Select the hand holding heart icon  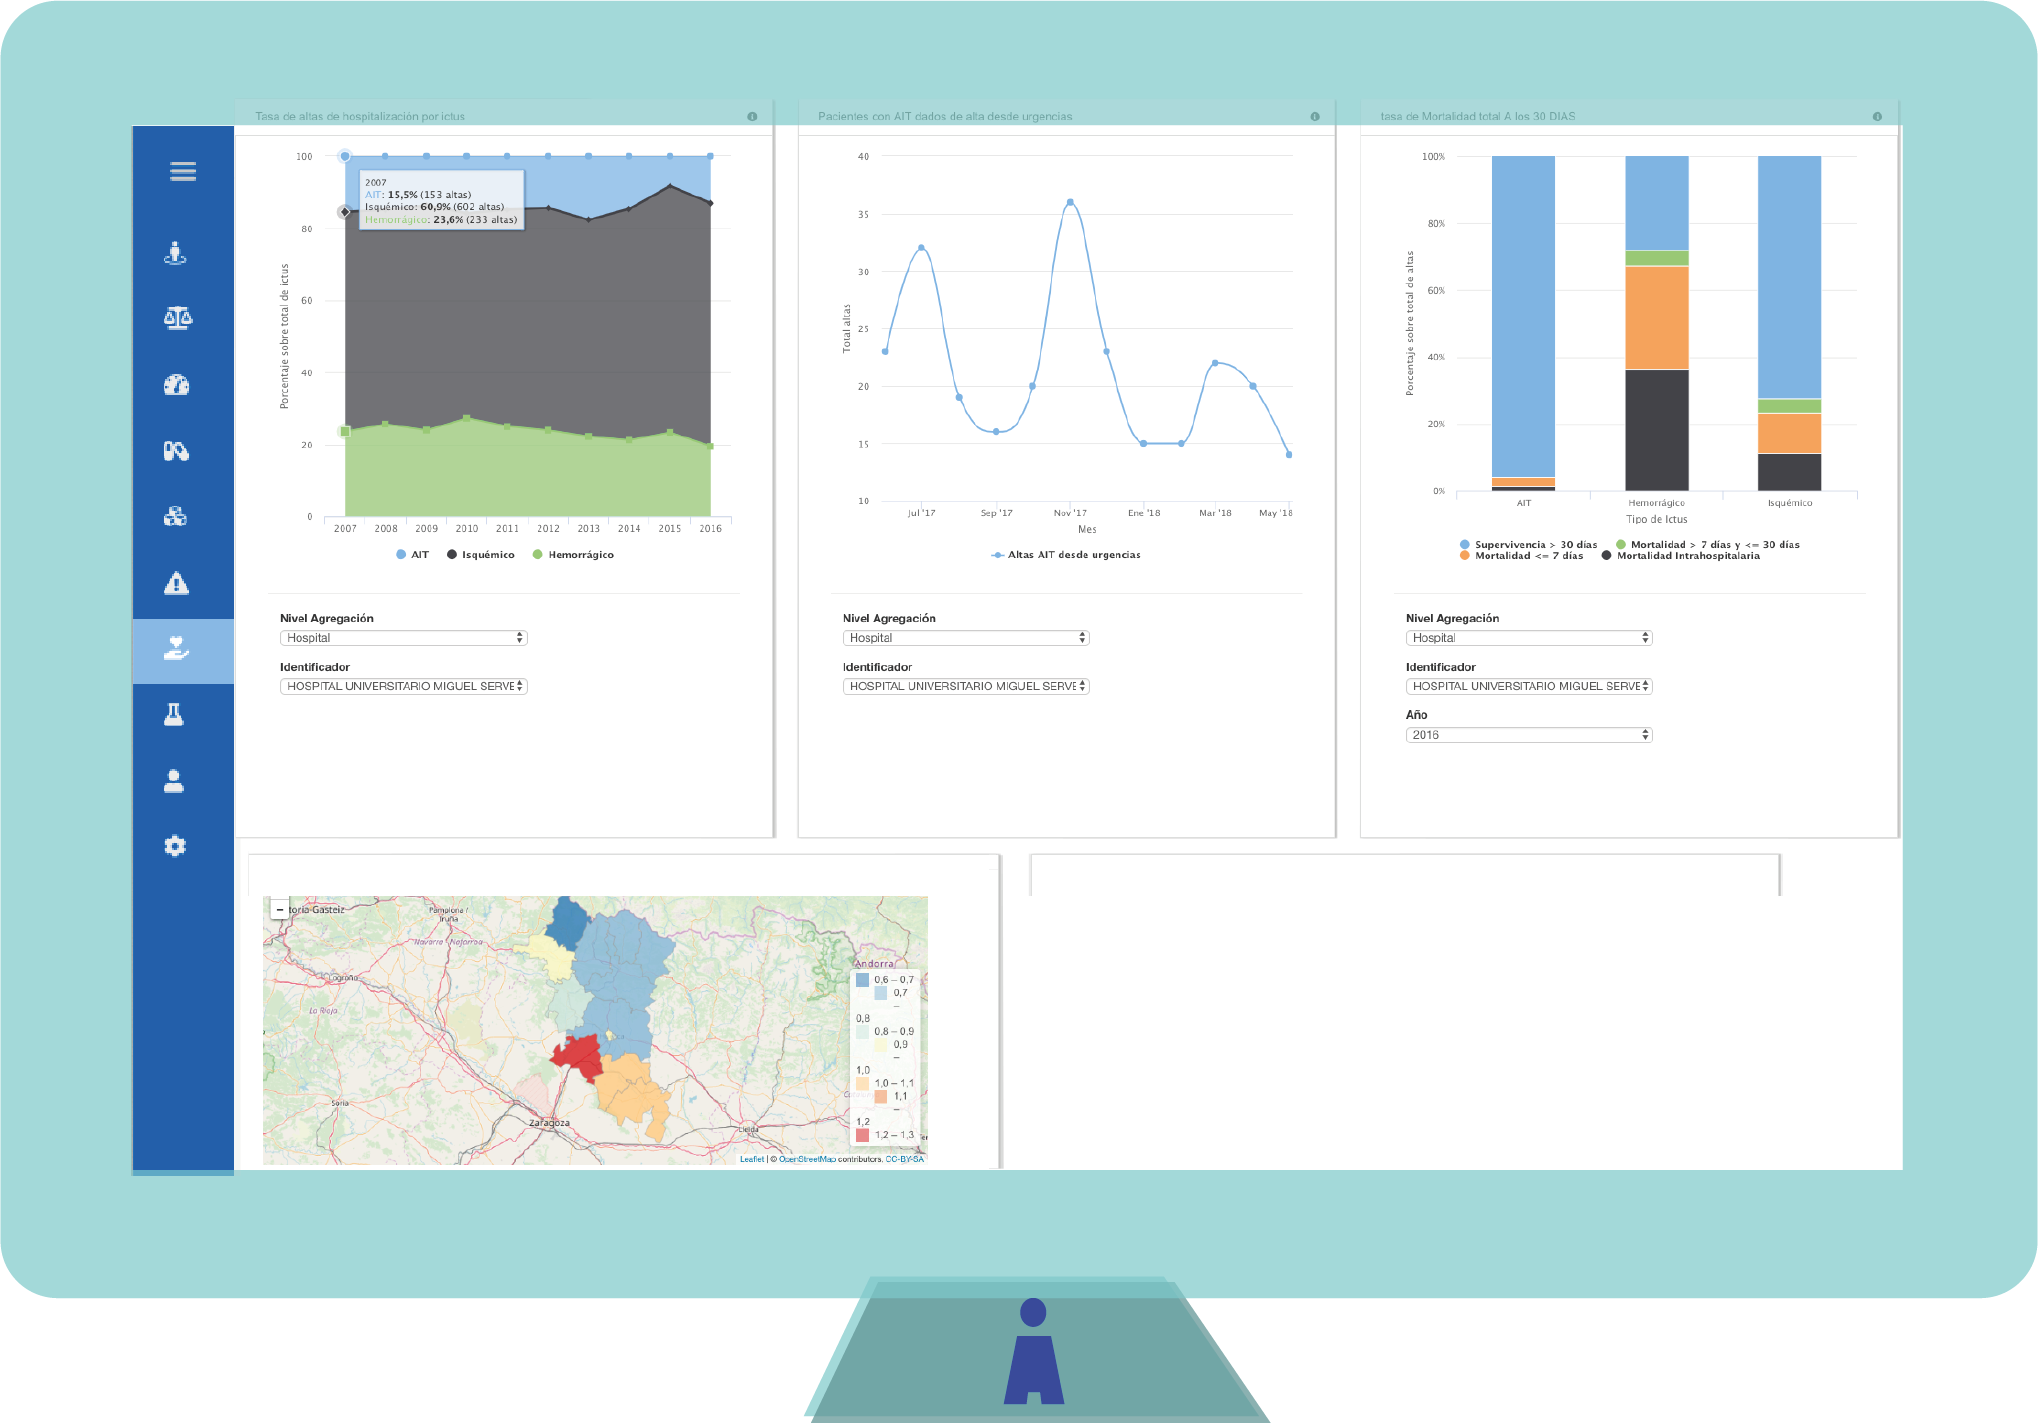click(177, 650)
